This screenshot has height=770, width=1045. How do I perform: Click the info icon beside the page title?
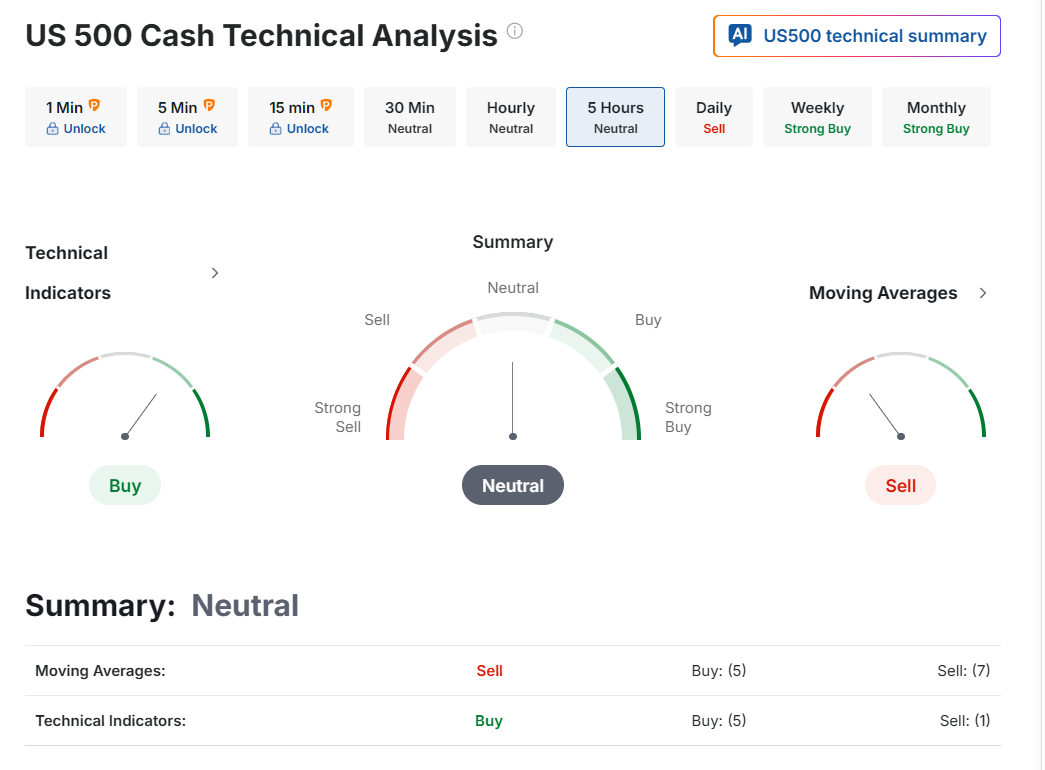pos(515,31)
